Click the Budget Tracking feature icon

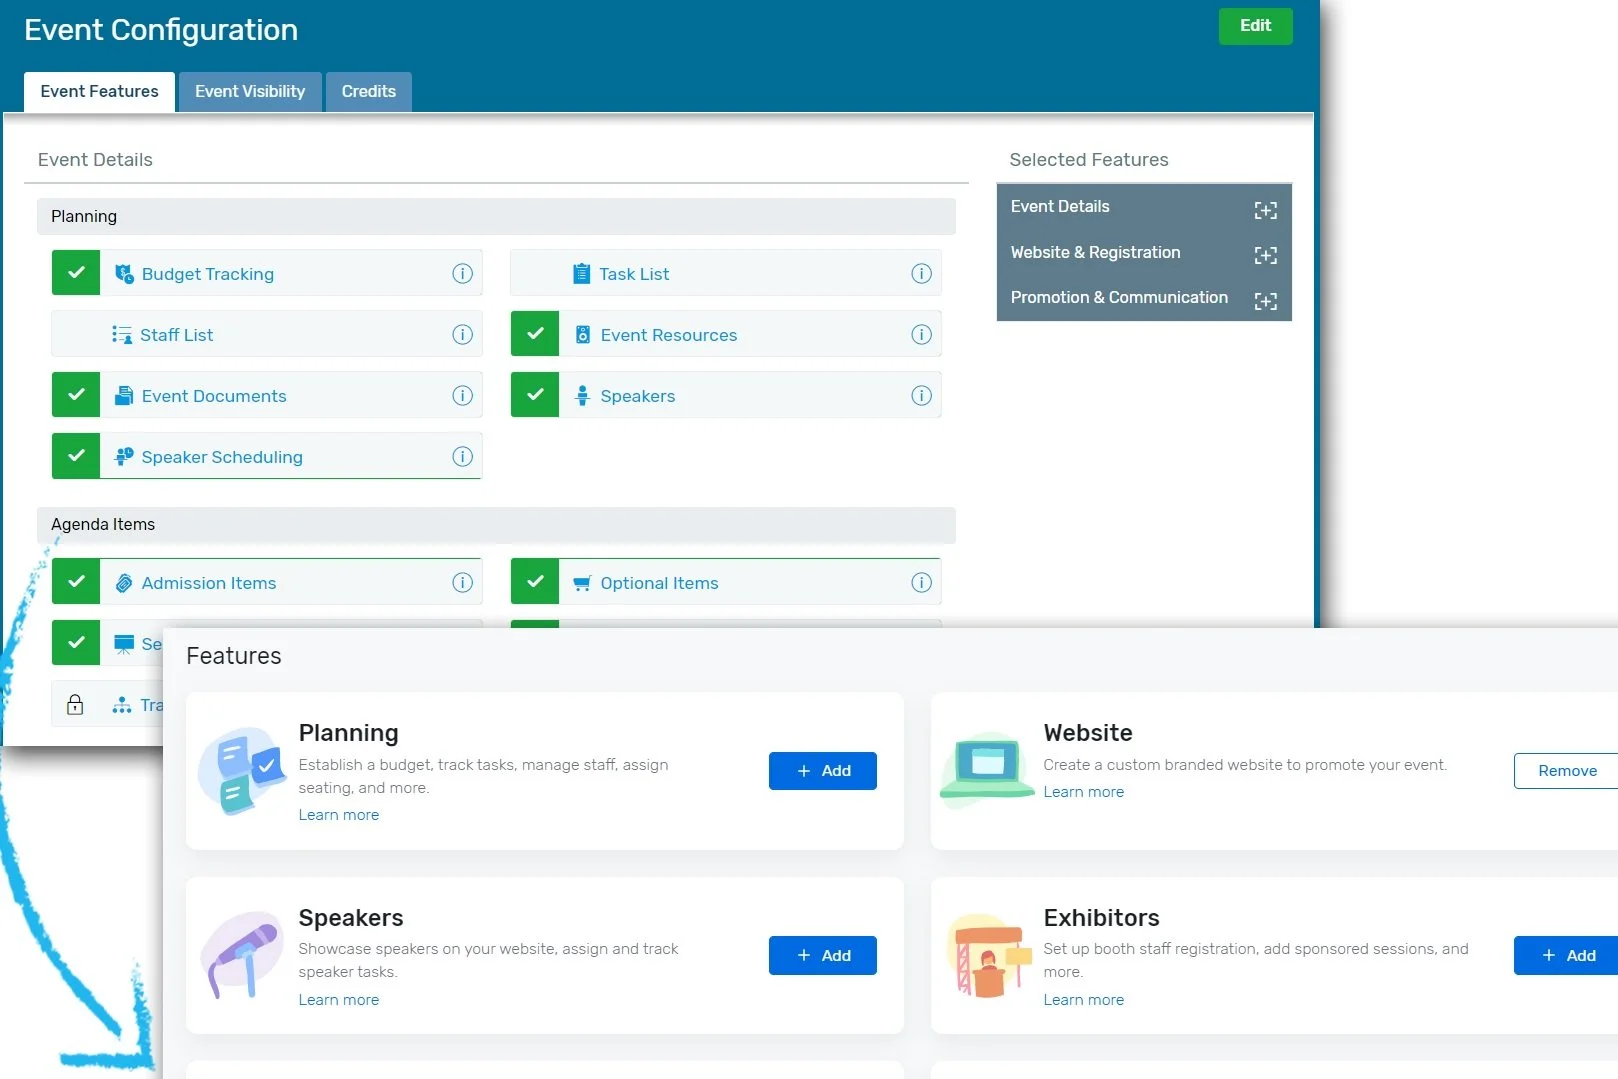tap(124, 274)
